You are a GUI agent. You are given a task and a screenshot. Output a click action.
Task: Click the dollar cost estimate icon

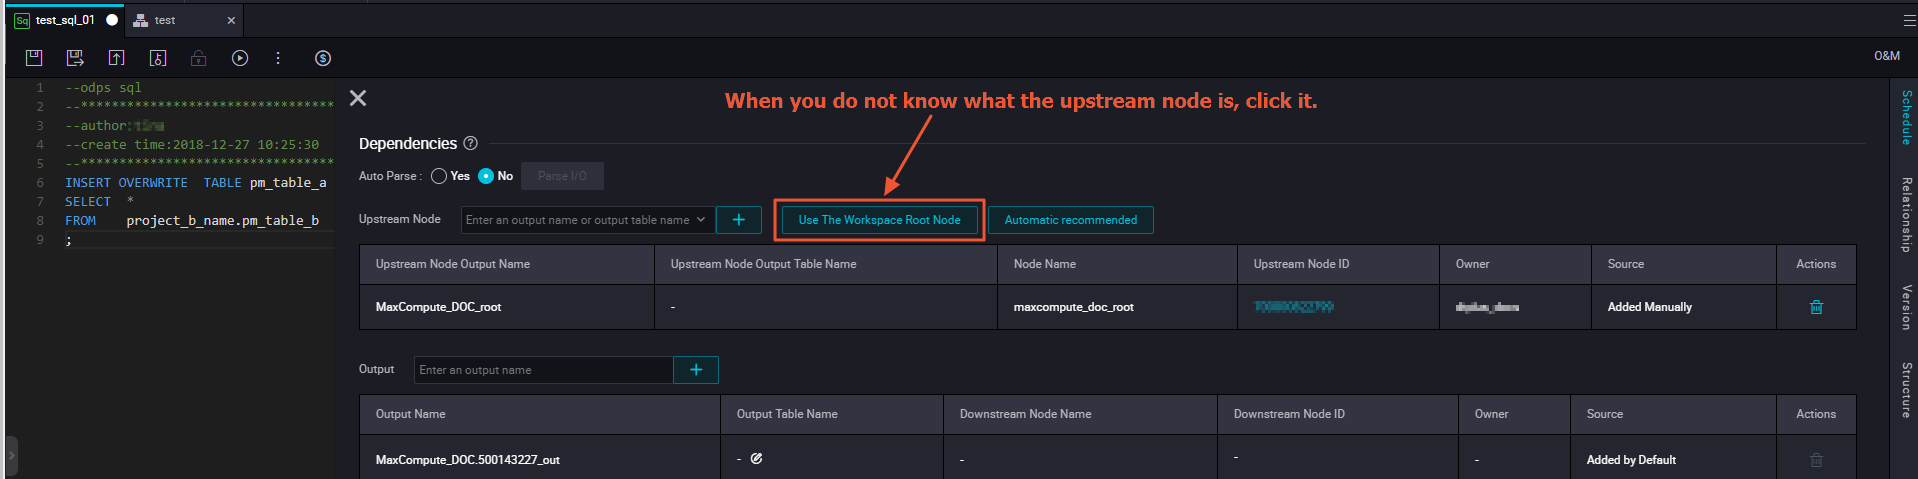[323, 58]
